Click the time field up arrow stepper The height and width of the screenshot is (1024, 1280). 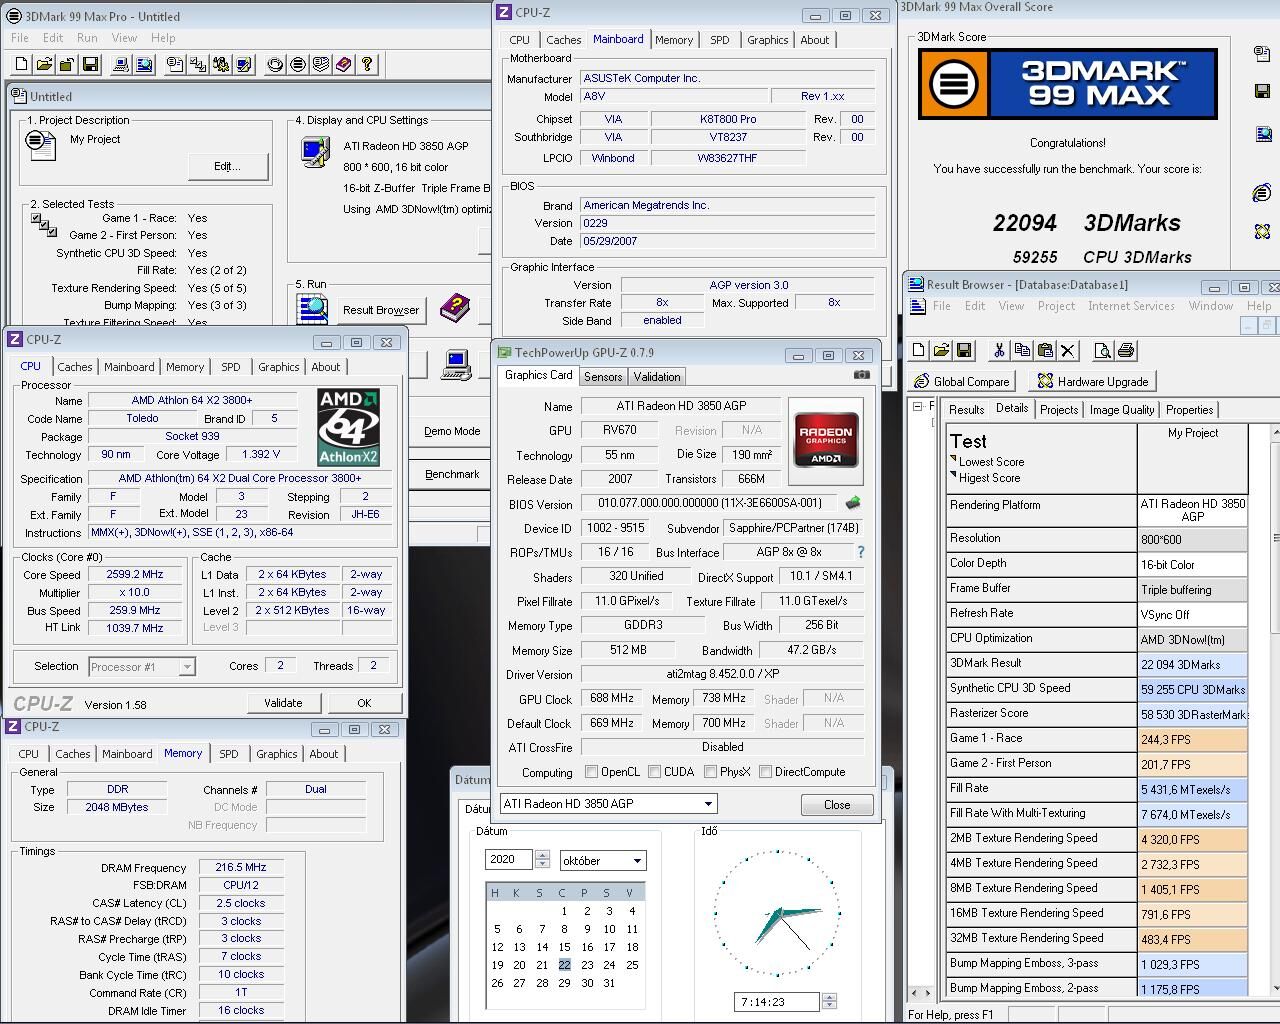pos(828,997)
